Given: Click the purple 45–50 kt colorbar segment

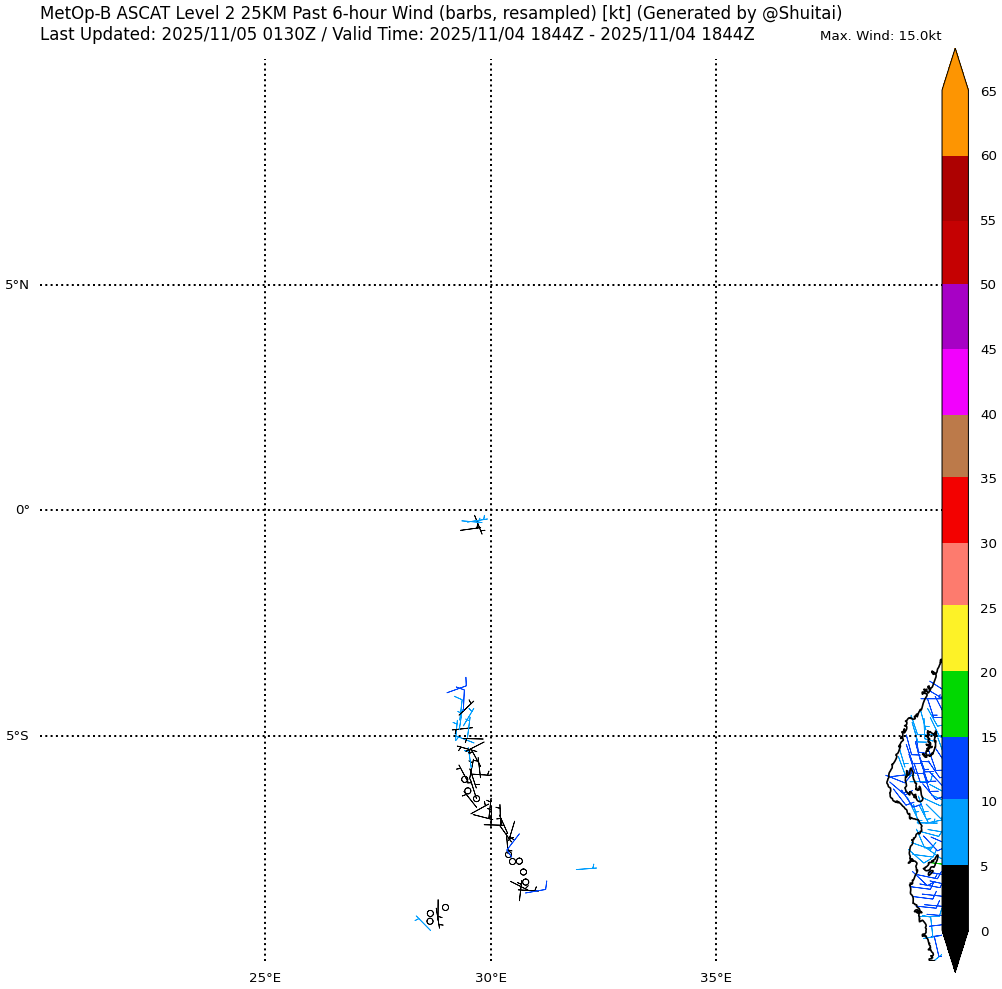Looking at the screenshot, I should pyautogui.click(x=955, y=317).
